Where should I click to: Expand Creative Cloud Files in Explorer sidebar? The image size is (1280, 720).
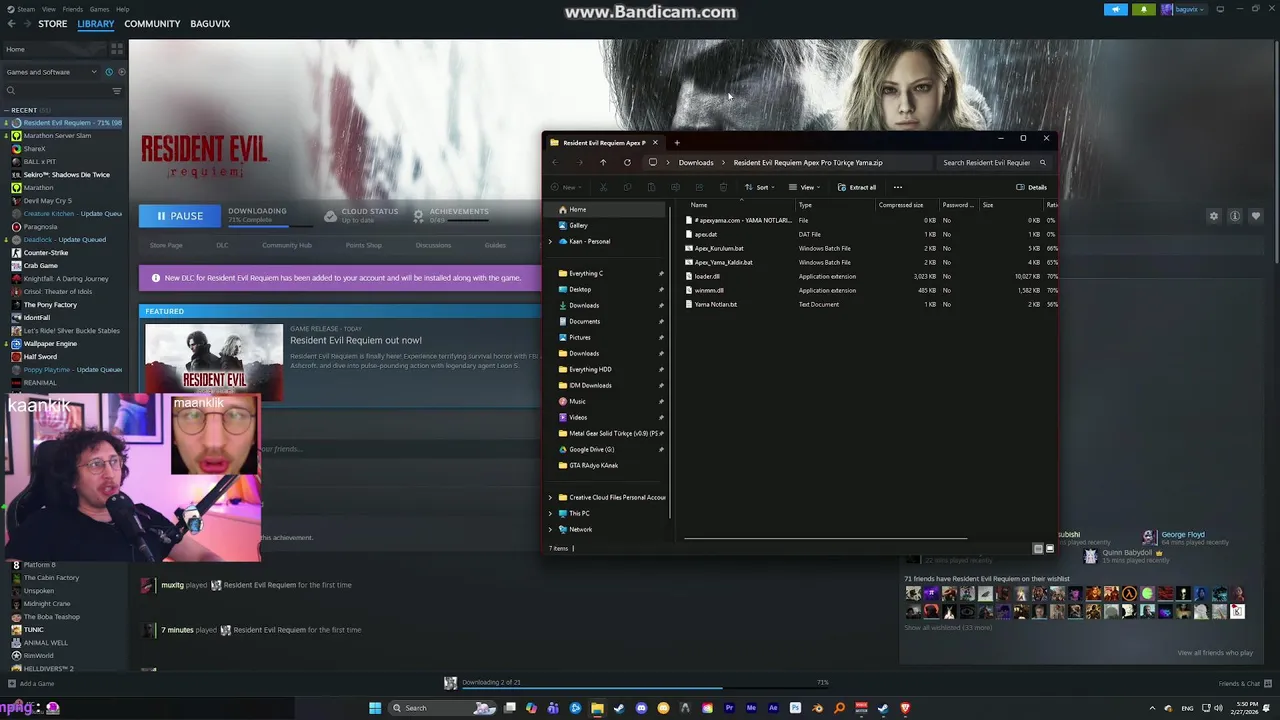click(x=550, y=497)
